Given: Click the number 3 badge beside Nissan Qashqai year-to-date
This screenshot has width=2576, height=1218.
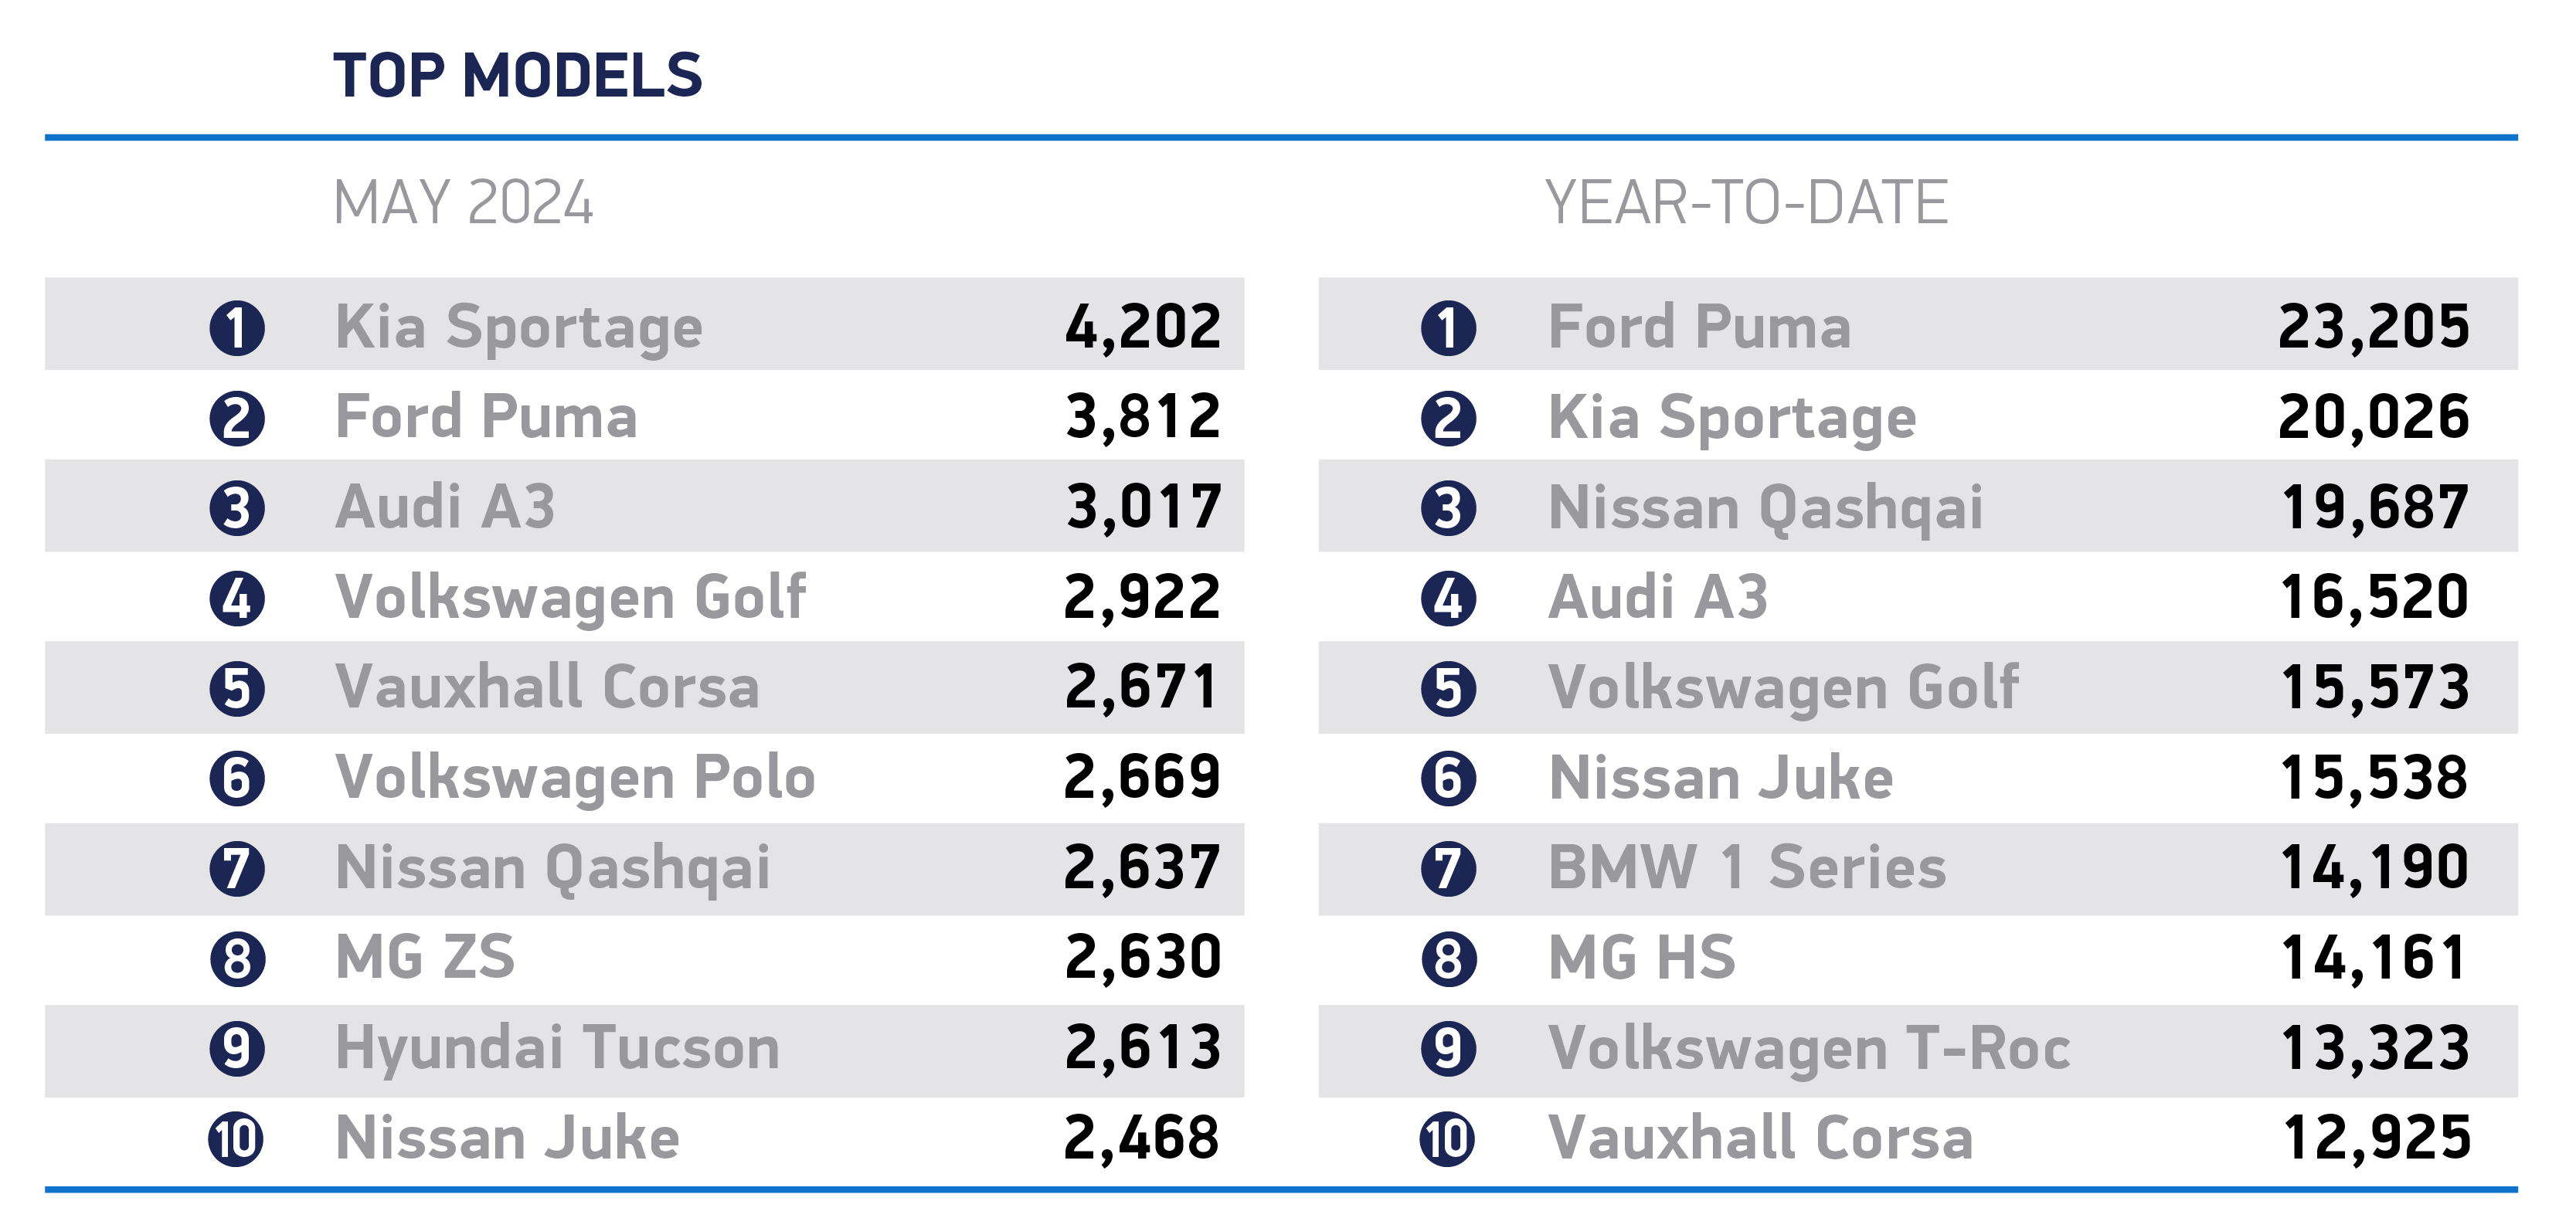Looking at the screenshot, I should (1448, 509).
